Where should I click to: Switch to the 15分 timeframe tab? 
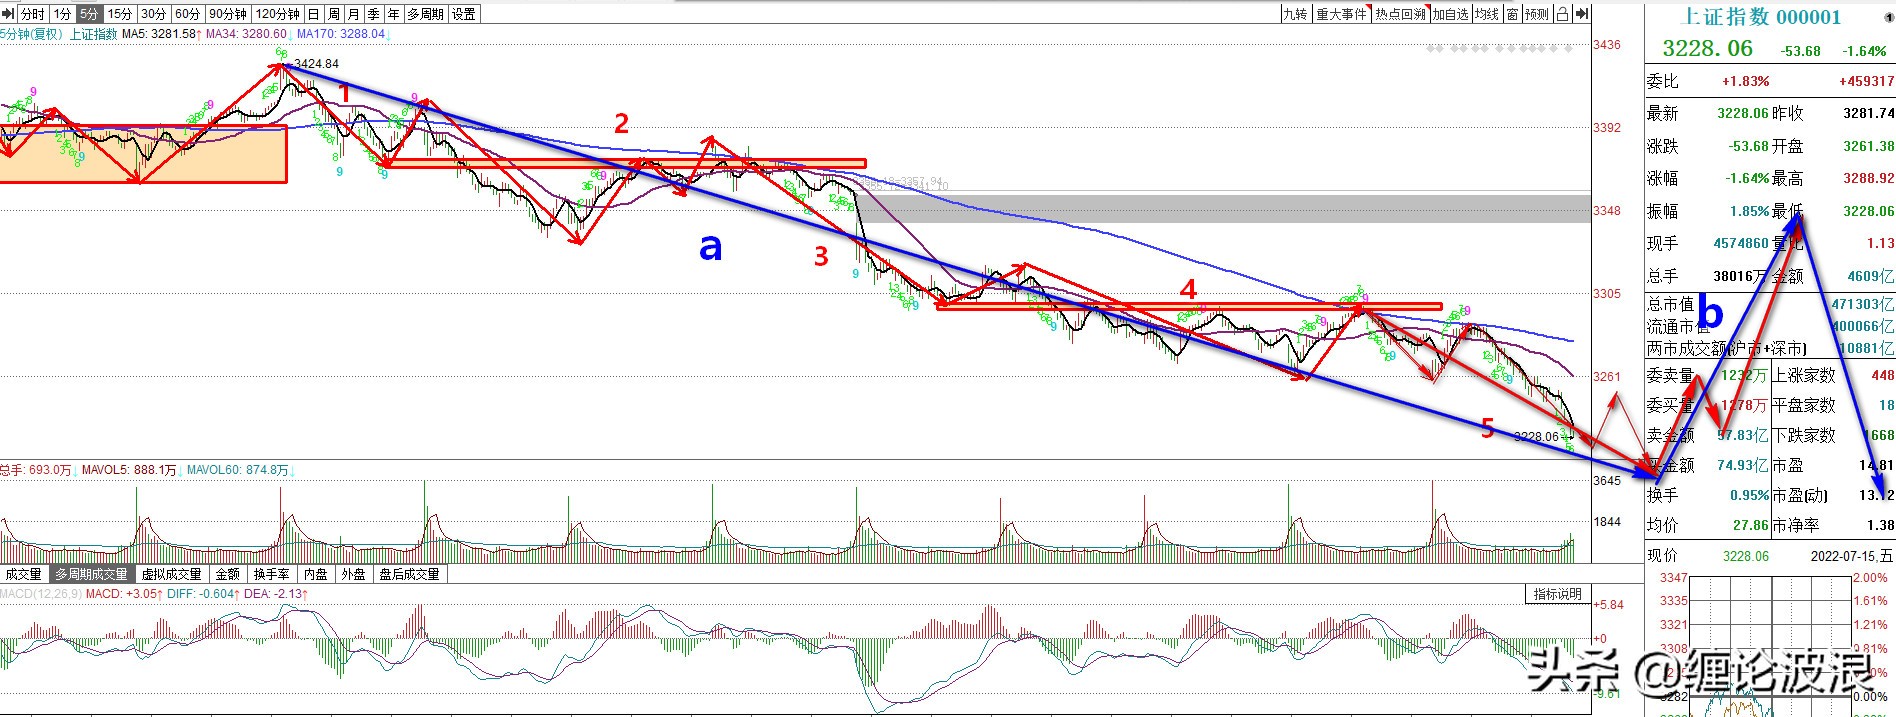pos(120,14)
